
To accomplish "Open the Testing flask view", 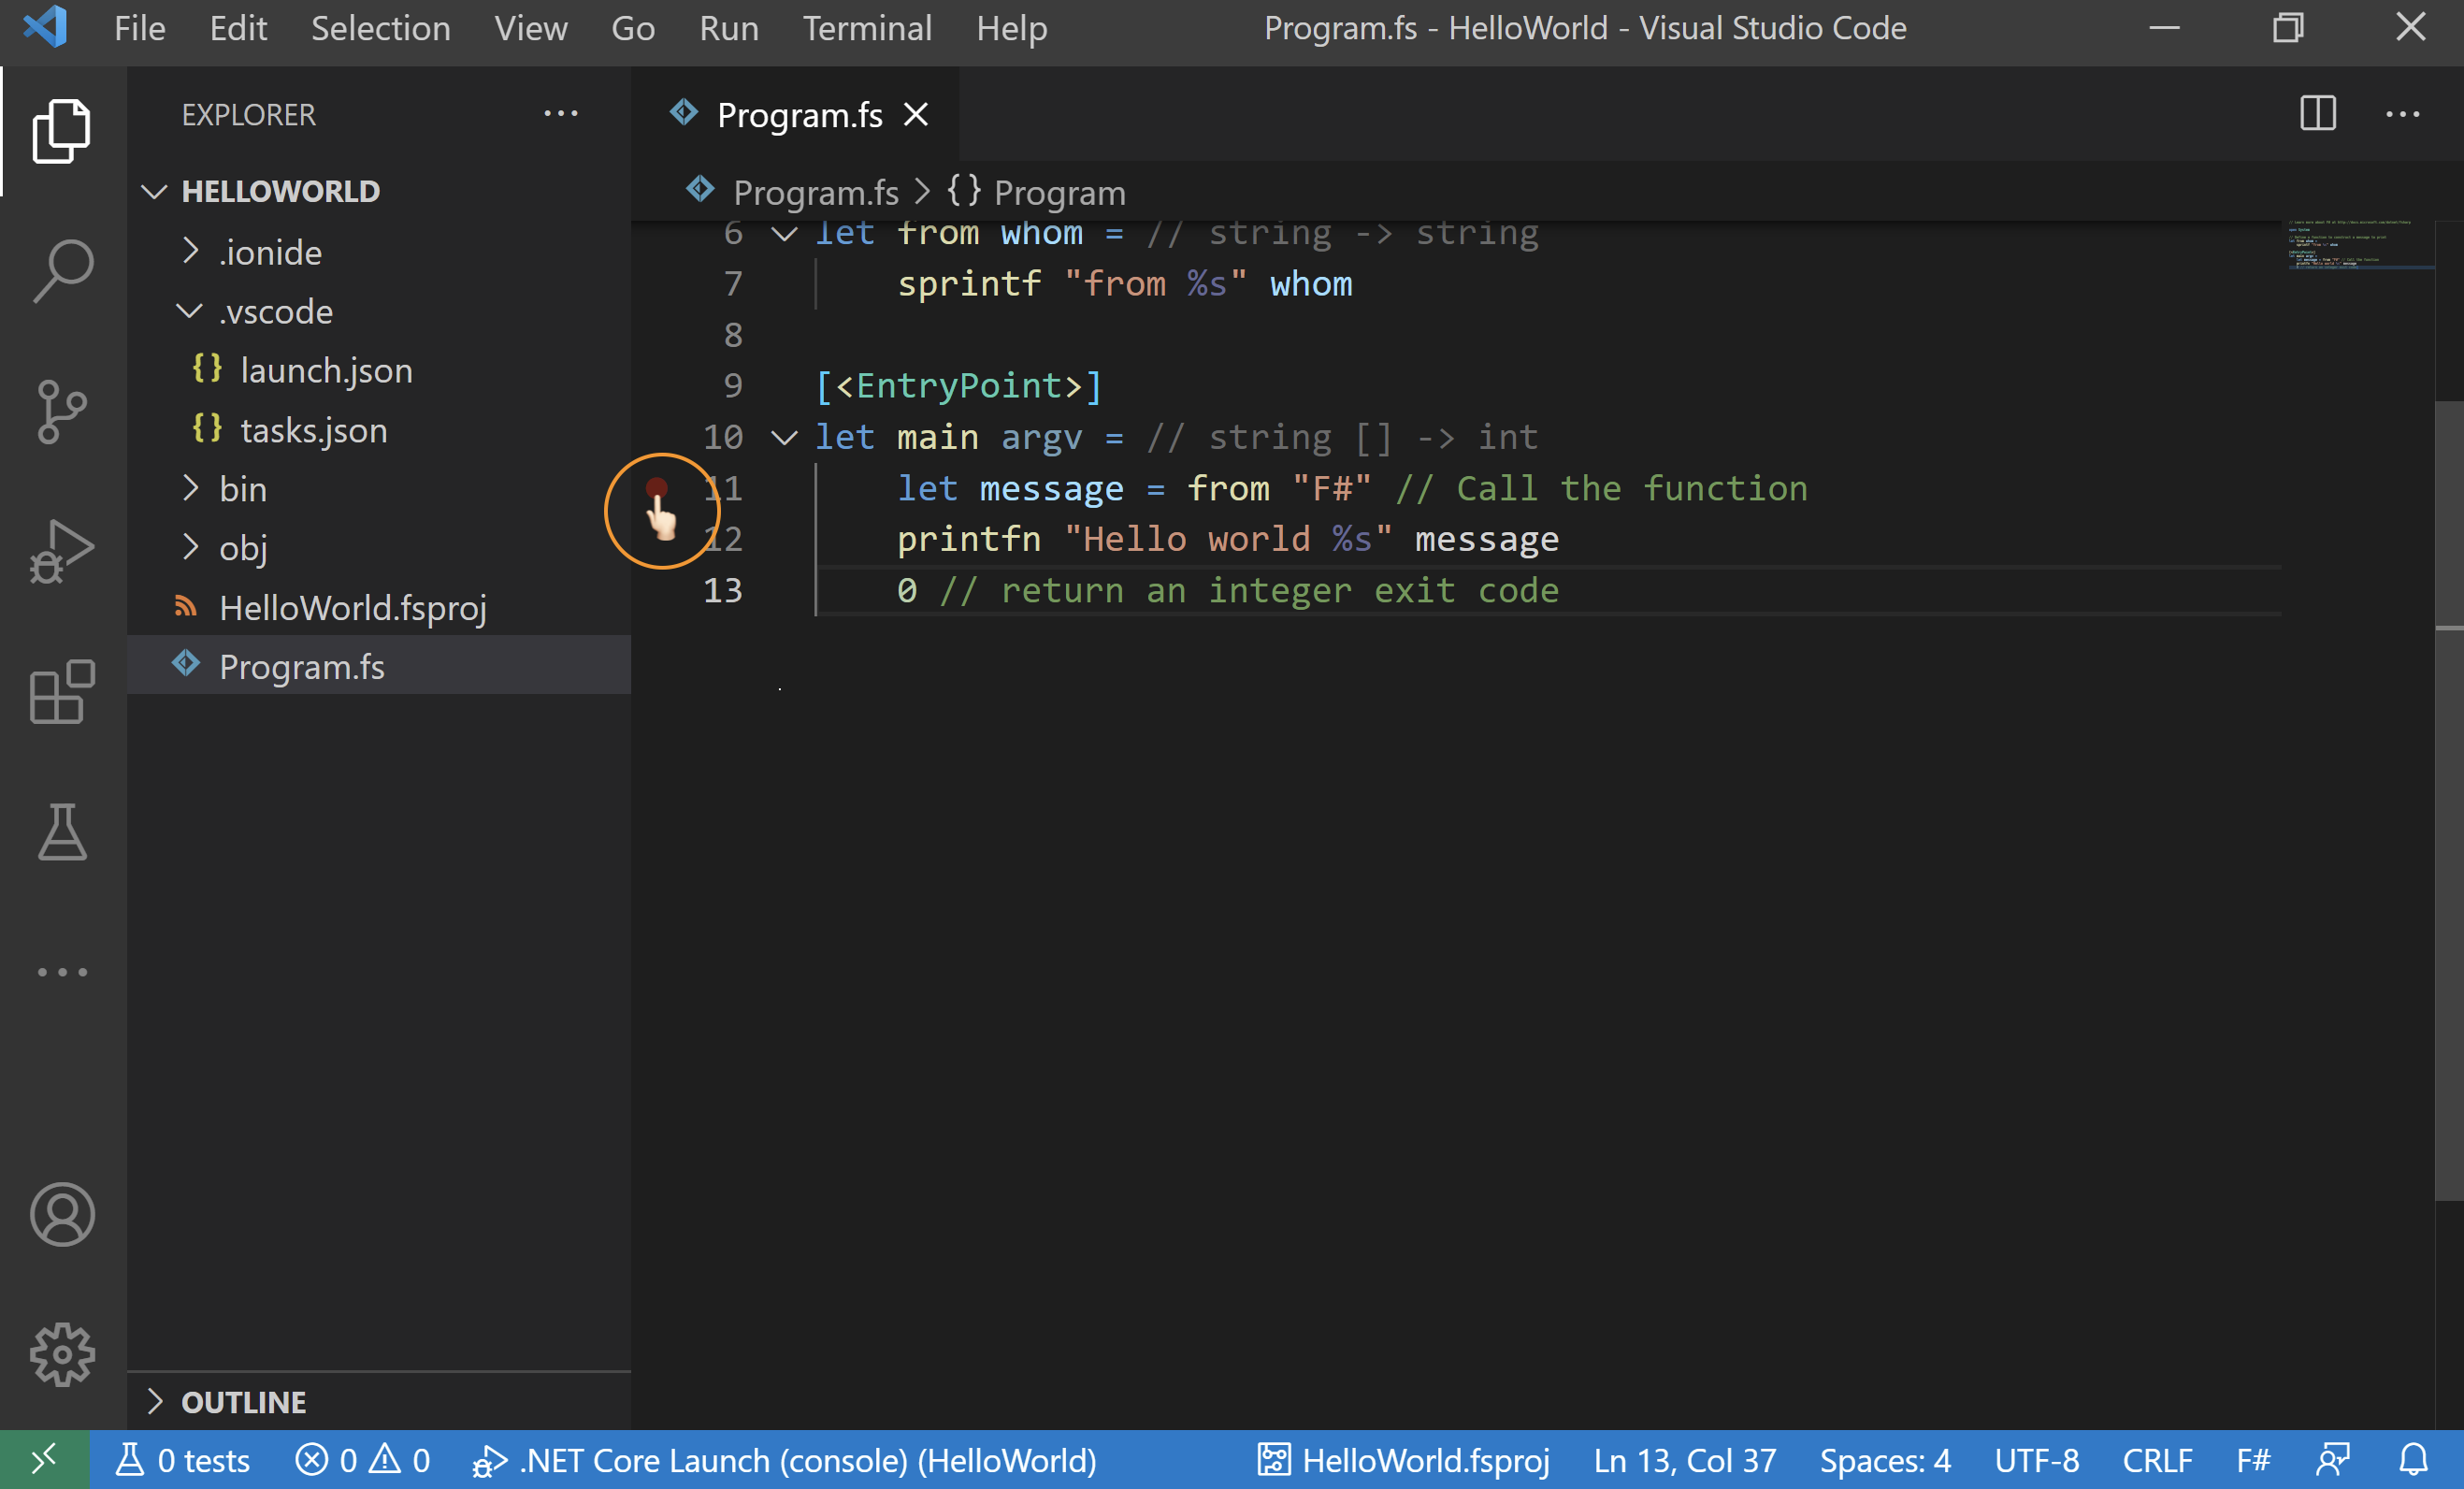I will tap(62, 832).
